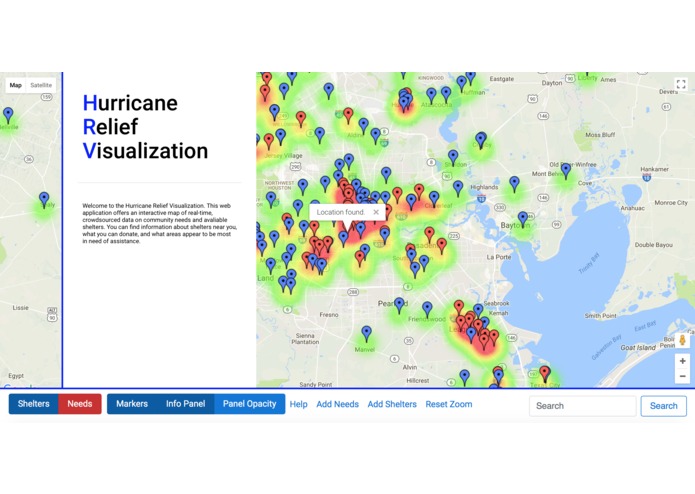Click the blue marker near Friendswood
The width and height of the screenshot is (695, 494).
[427, 310]
